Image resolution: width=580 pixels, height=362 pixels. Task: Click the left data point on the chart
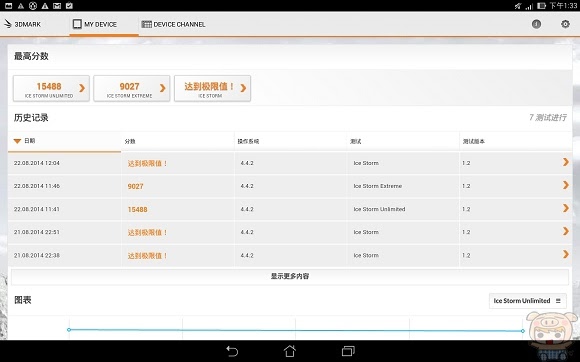69,329
